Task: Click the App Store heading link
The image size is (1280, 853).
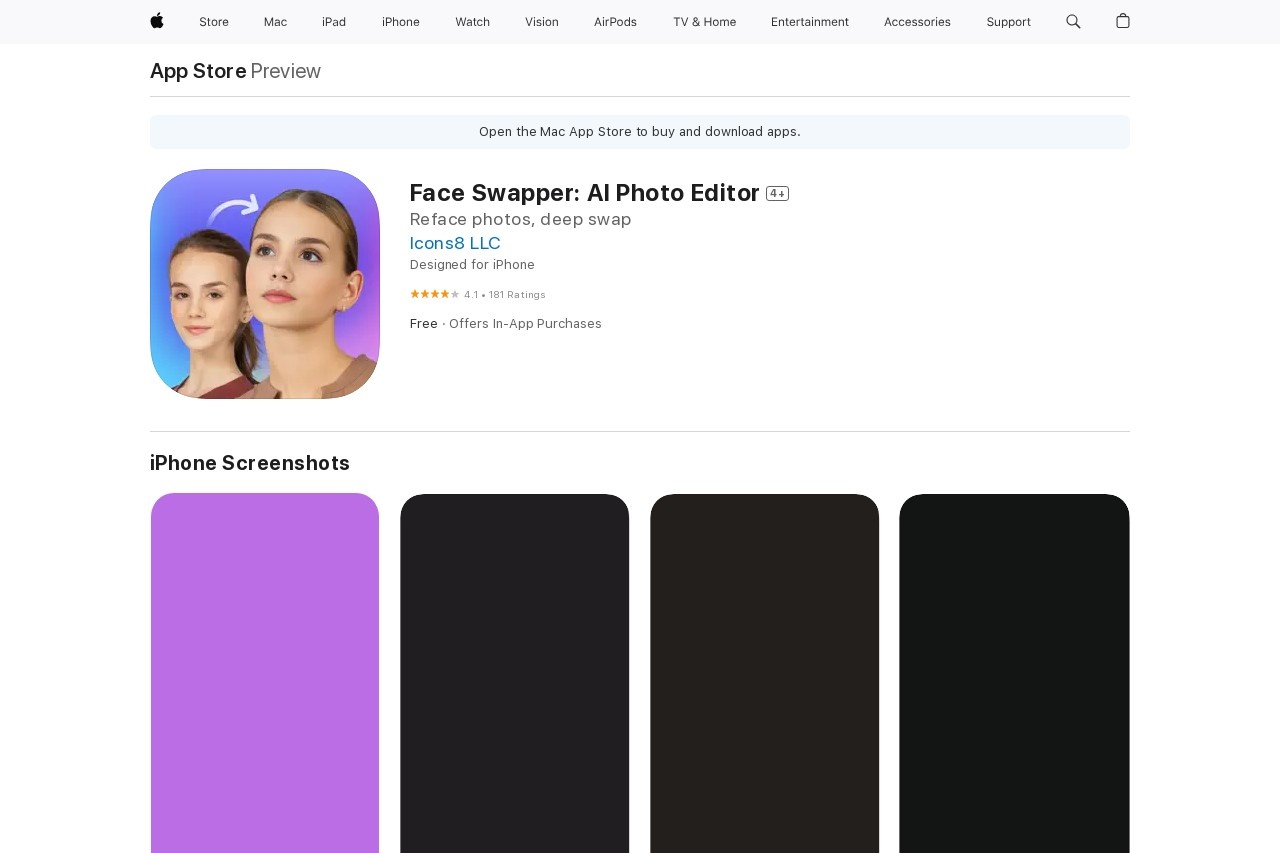Action: pos(198,71)
